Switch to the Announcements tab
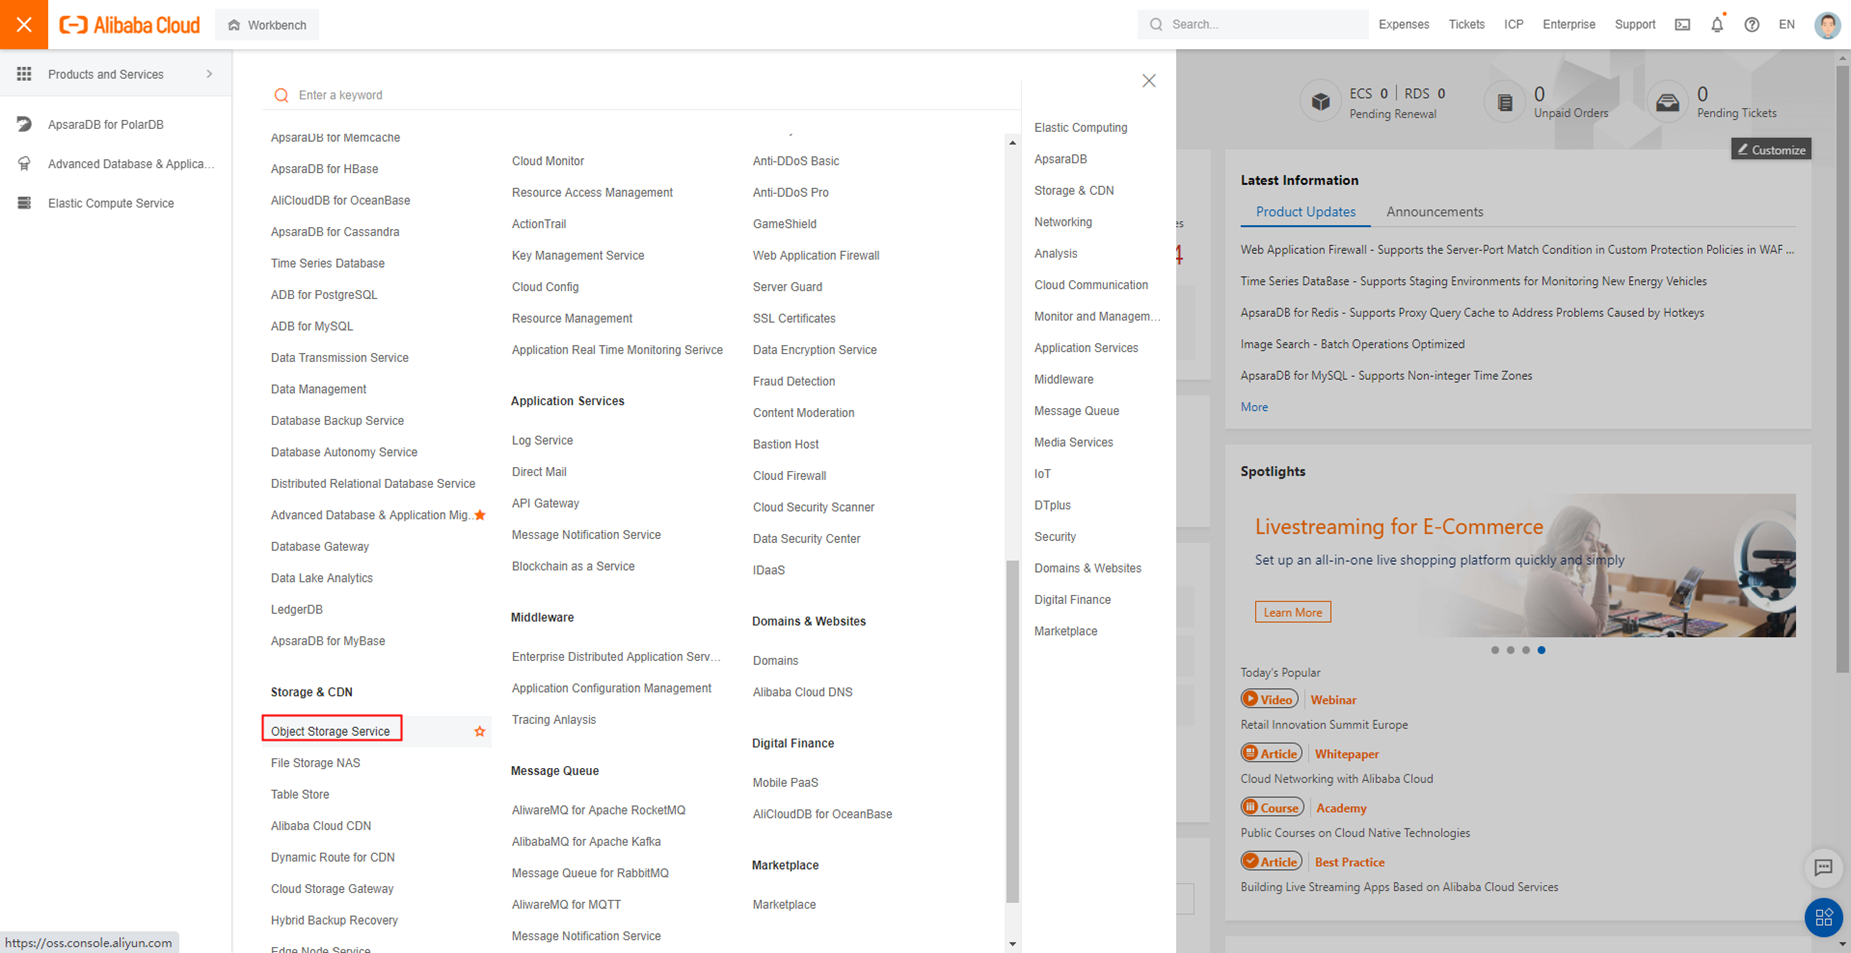 [x=1434, y=212]
